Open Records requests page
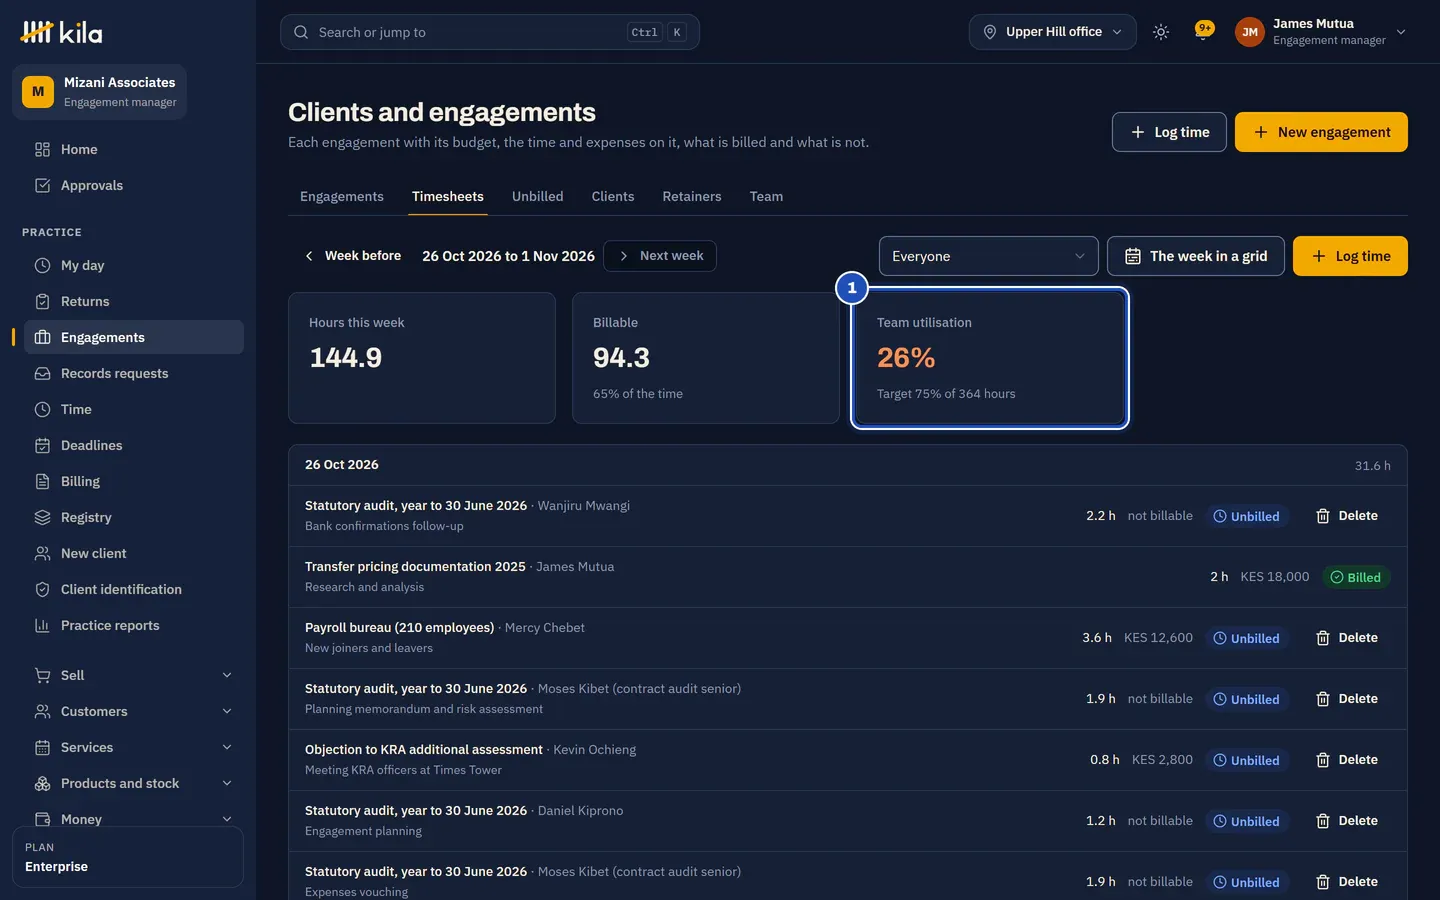 pos(134,374)
